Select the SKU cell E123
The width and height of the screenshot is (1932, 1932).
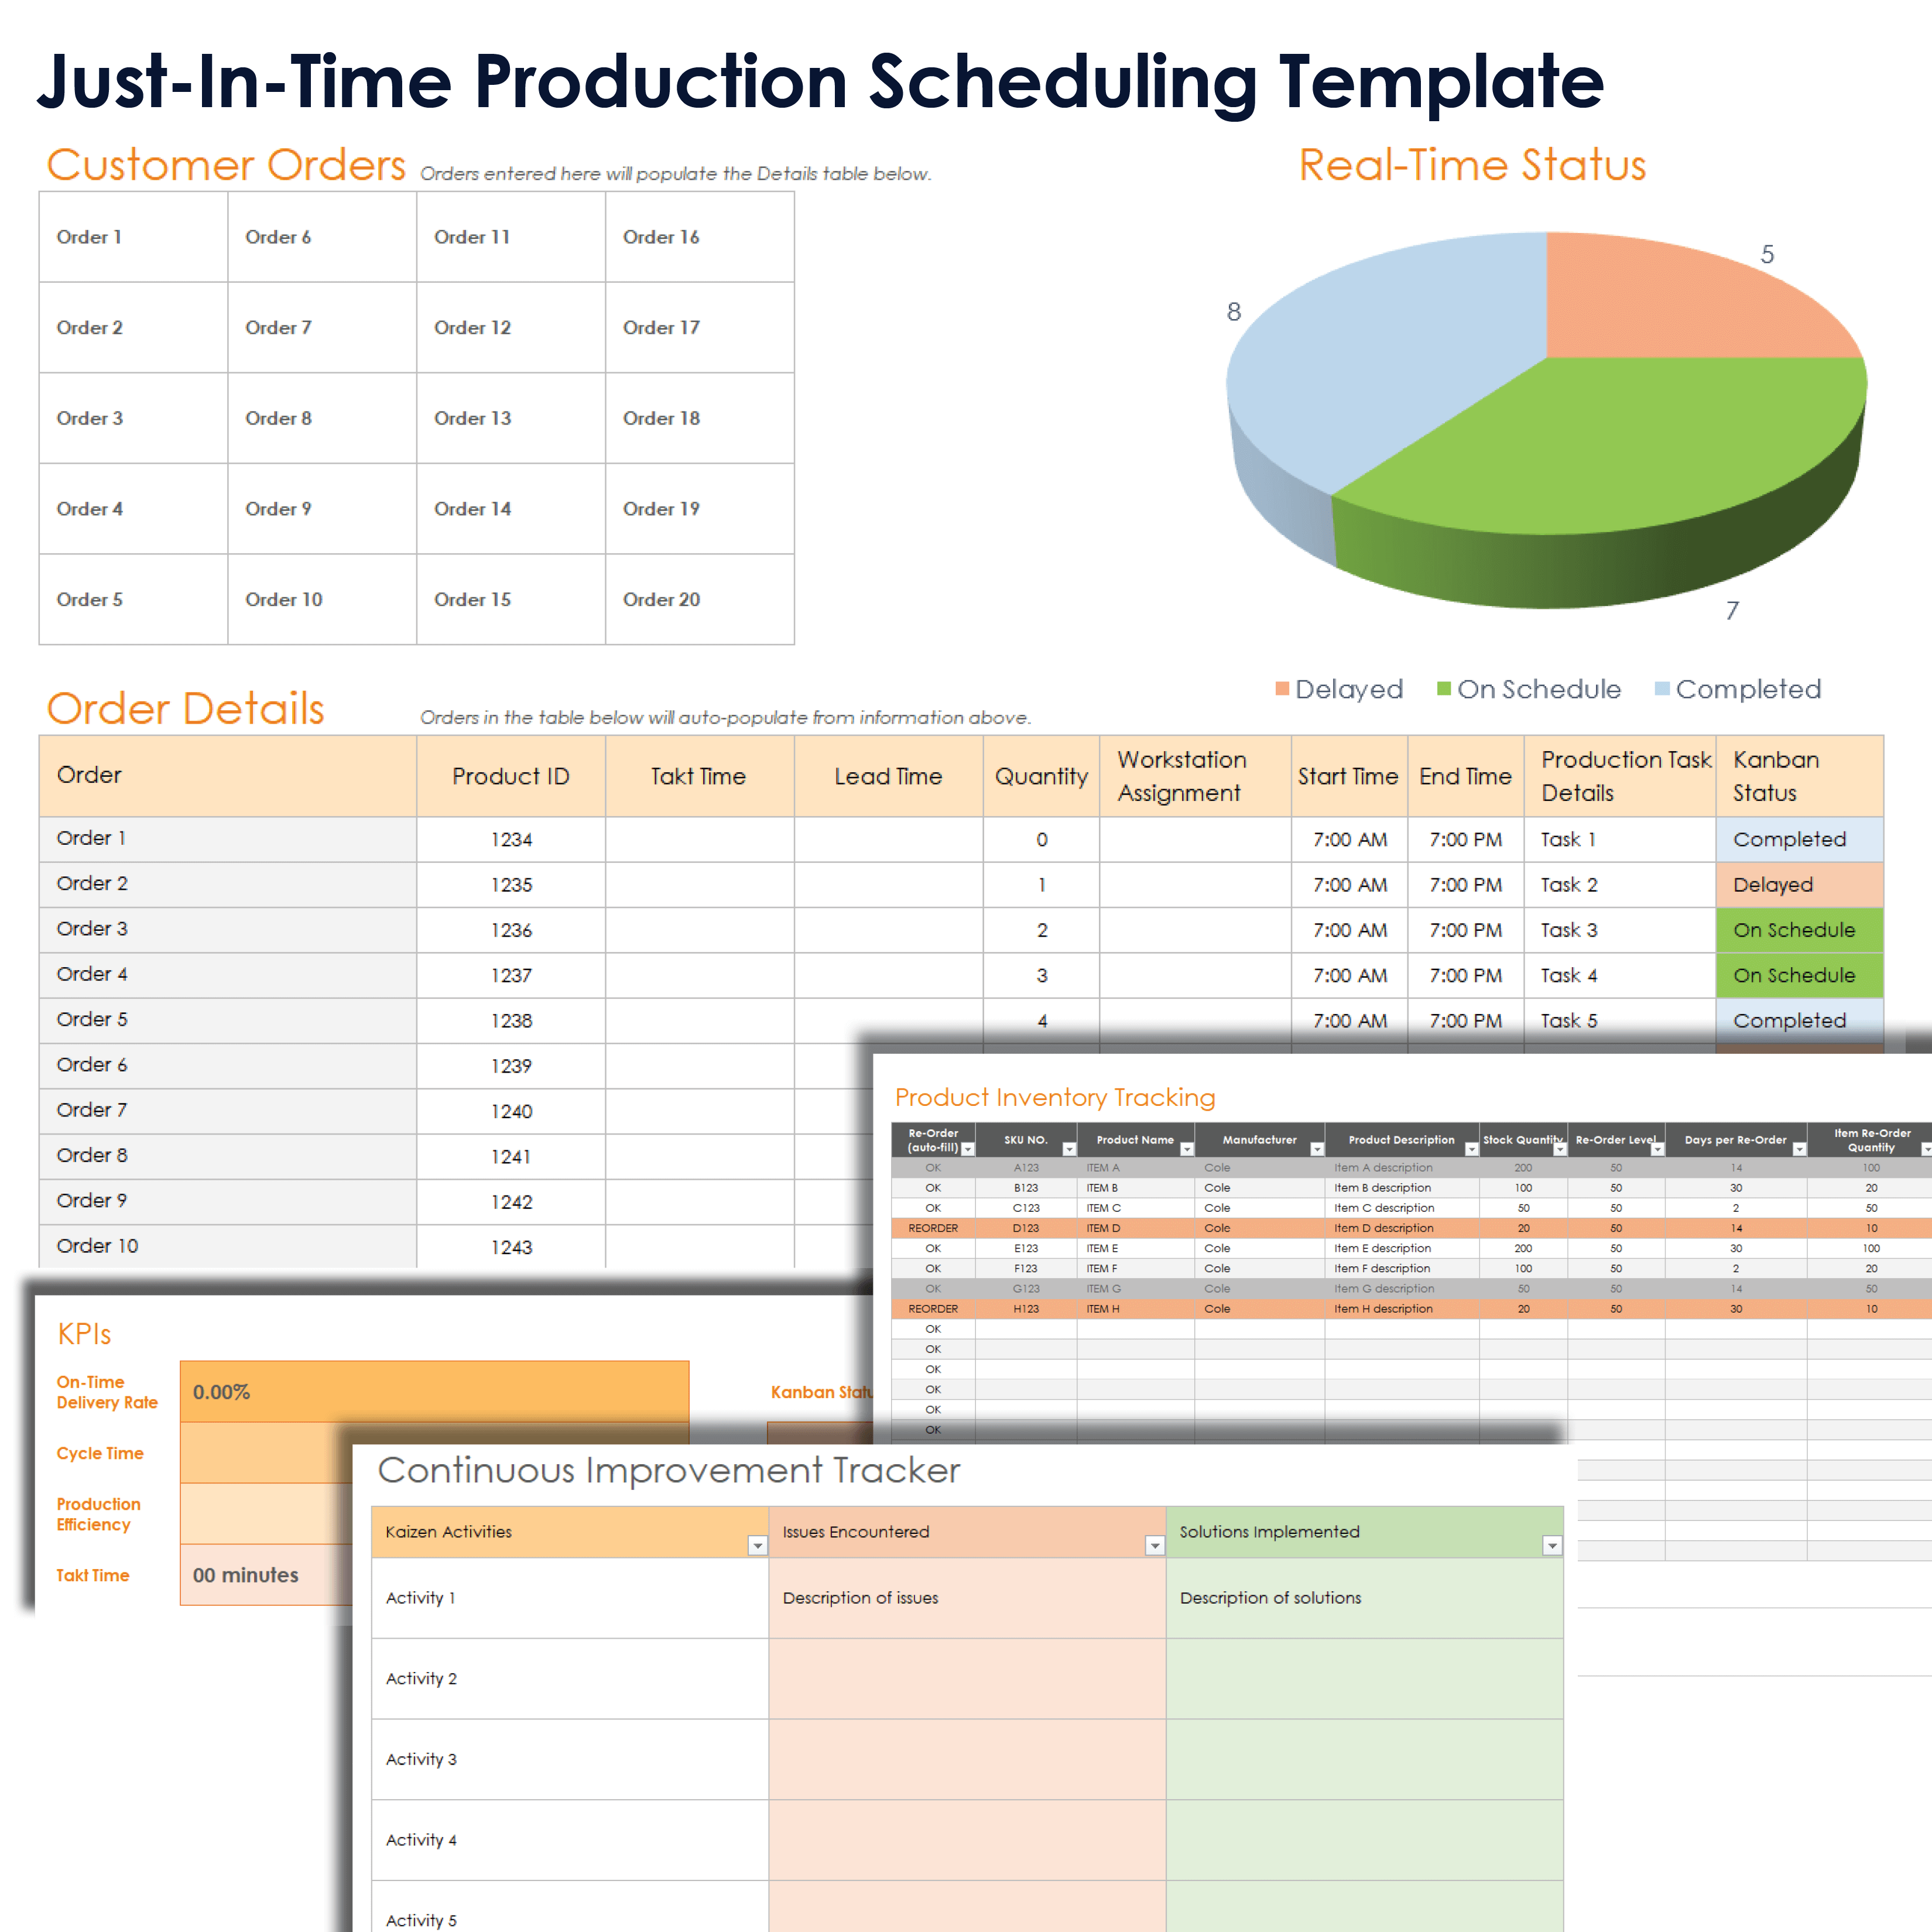click(x=1026, y=1248)
